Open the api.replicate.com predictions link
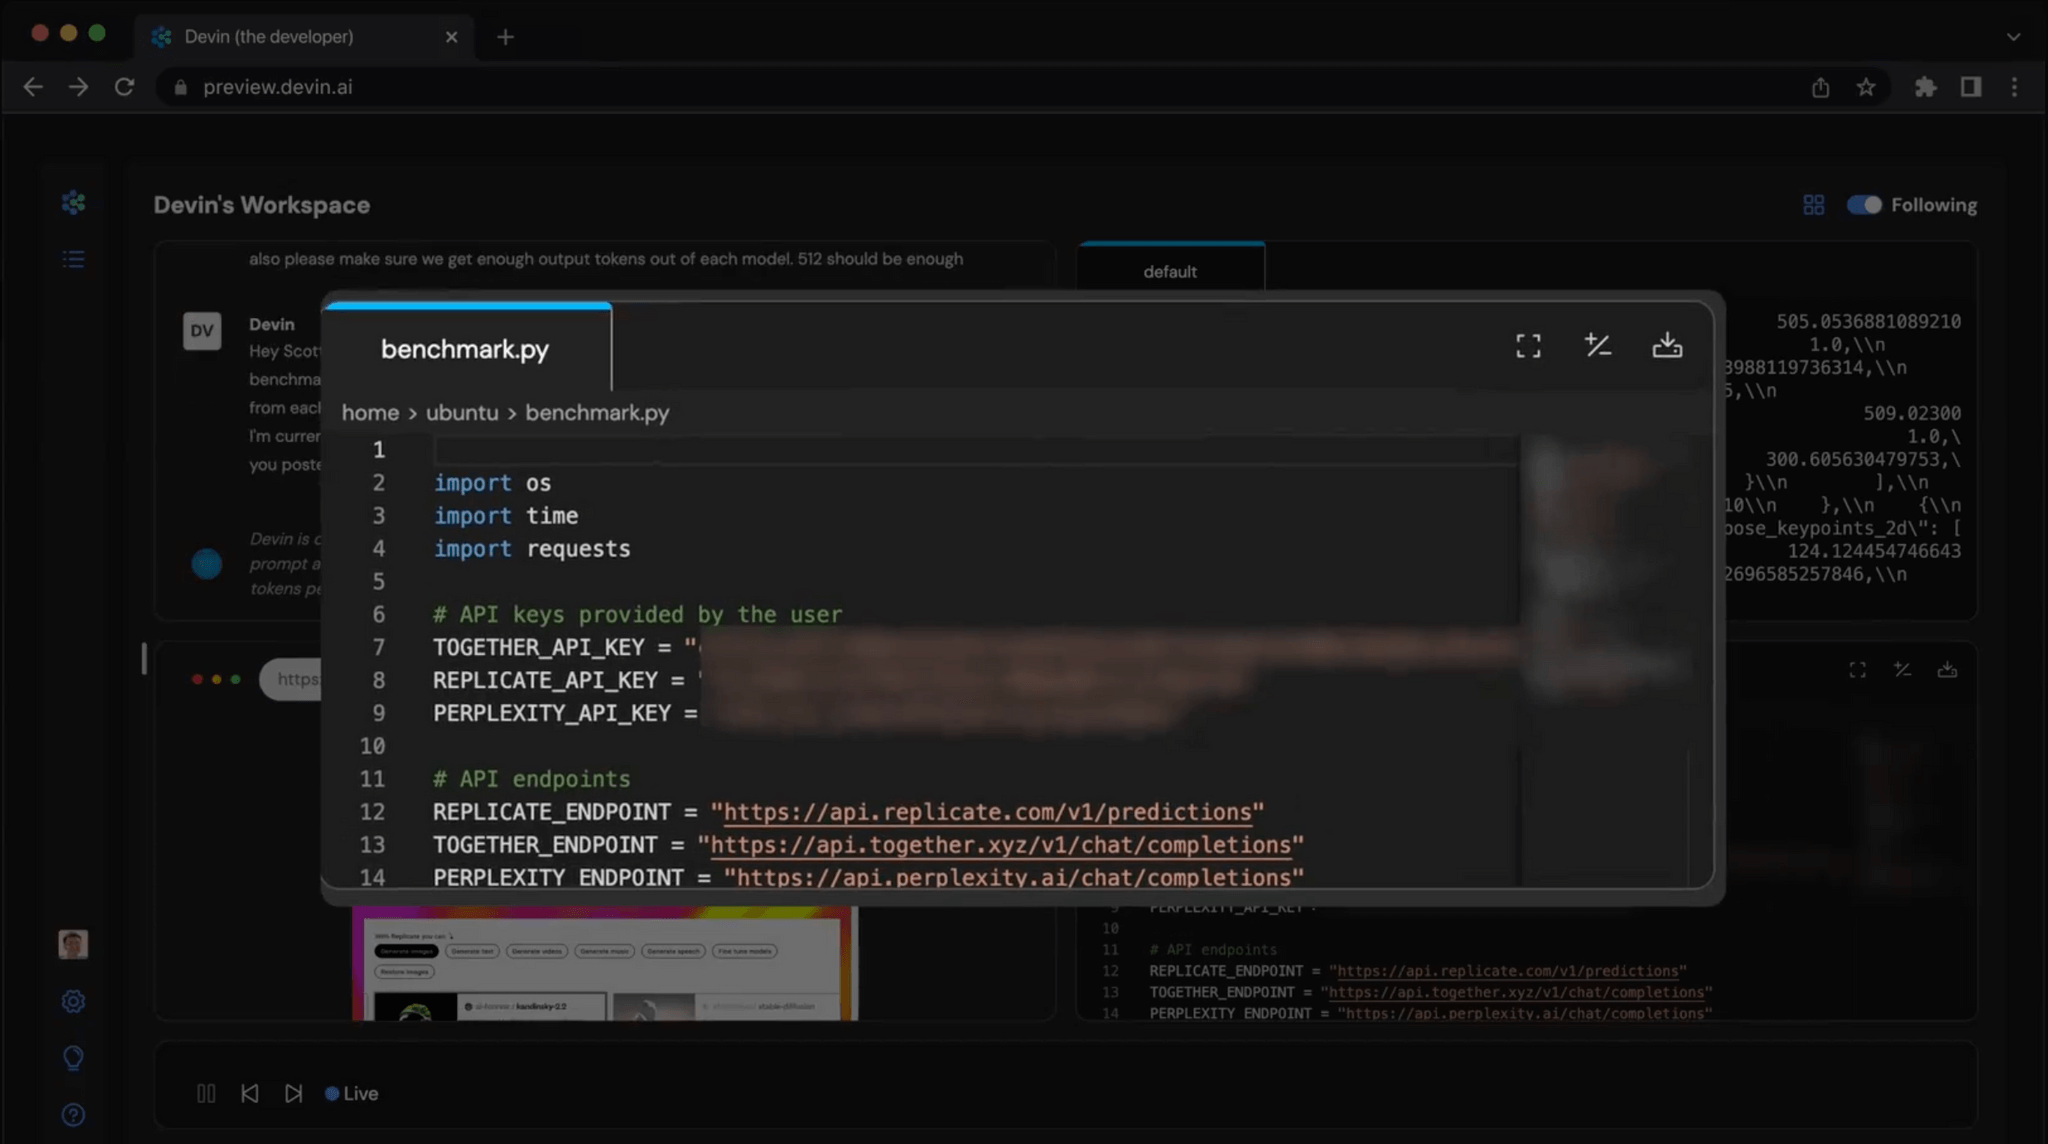The width and height of the screenshot is (2048, 1144). (x=989, y=811)
